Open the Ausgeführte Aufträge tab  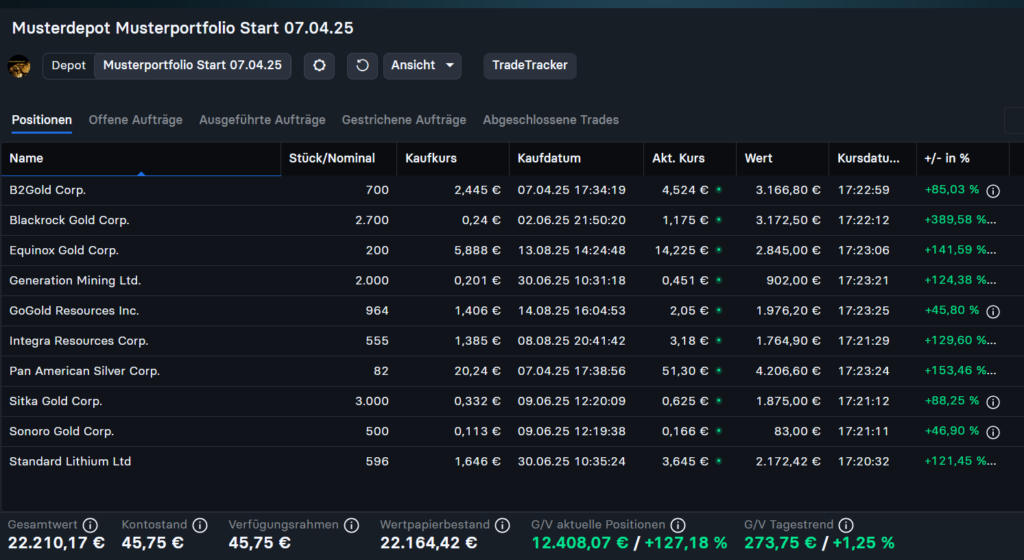coord(262,120)
